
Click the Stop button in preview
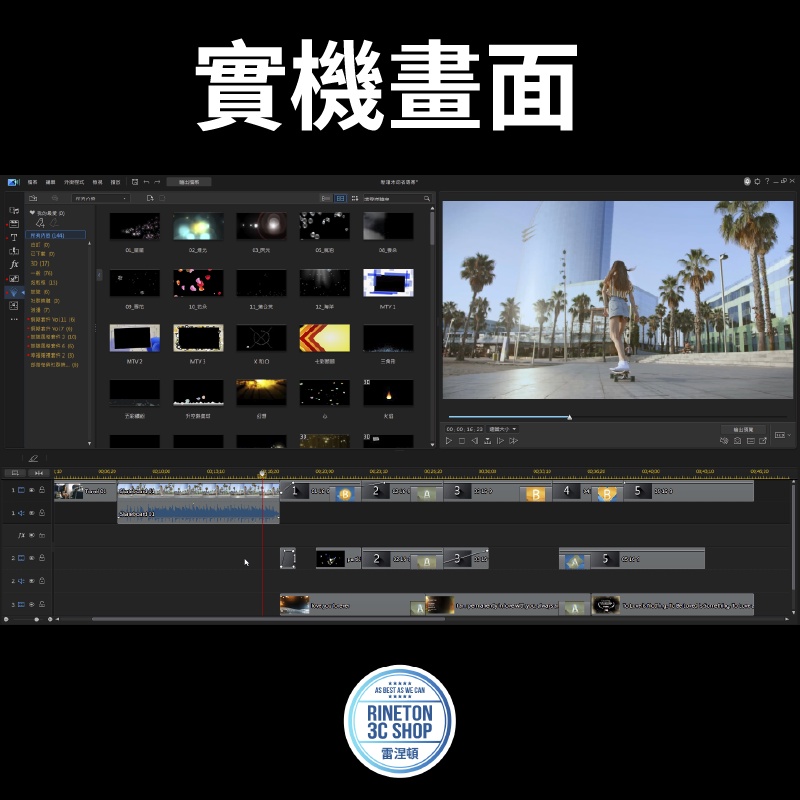click(462, 440)
